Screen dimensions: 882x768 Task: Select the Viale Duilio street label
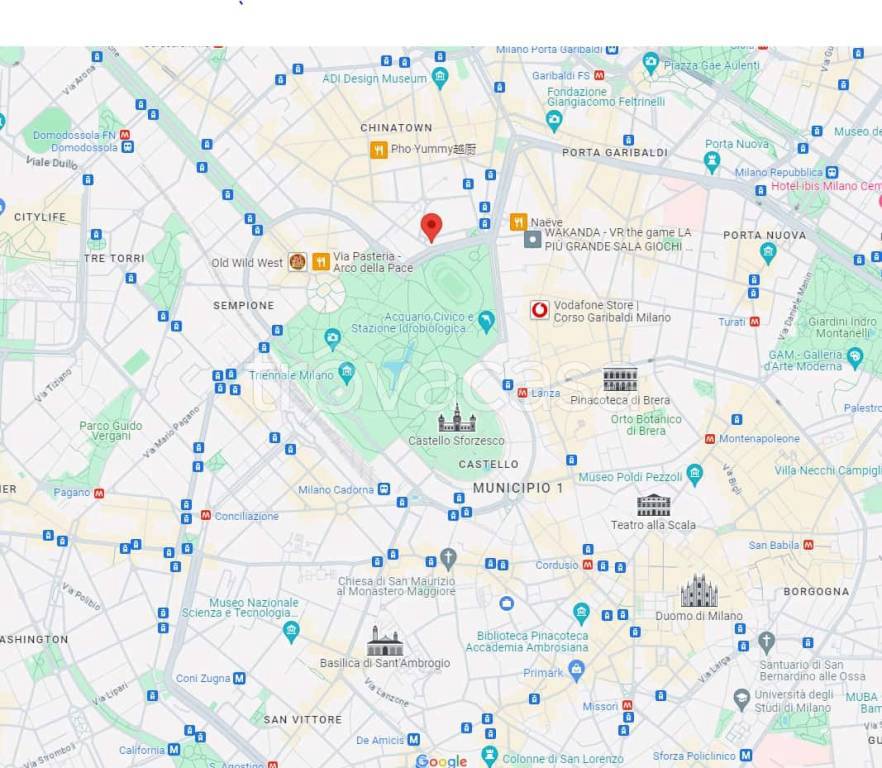coord(52,162)
